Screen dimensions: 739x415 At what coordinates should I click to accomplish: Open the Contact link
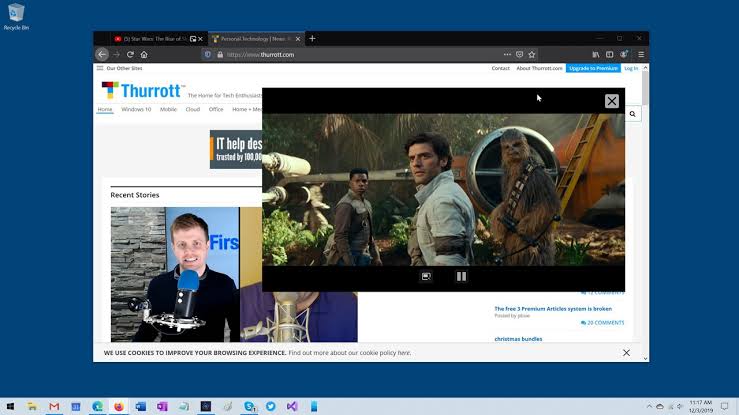[501, 68]
